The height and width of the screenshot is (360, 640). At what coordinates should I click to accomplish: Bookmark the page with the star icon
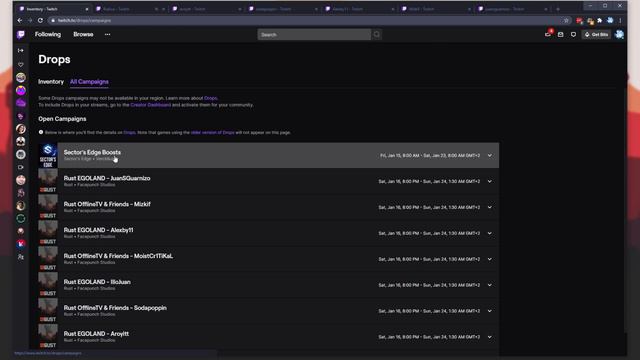click(x=566, y=20)
